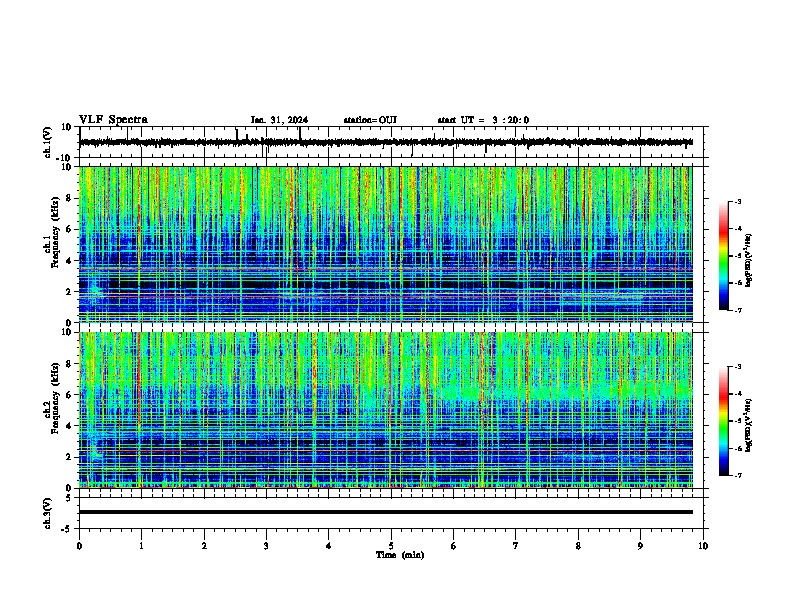This screenshot has height=612, width=792.
Task: Click the 6 kHz tick on ch.2 frequency axis
Action: tap(69, 395)
